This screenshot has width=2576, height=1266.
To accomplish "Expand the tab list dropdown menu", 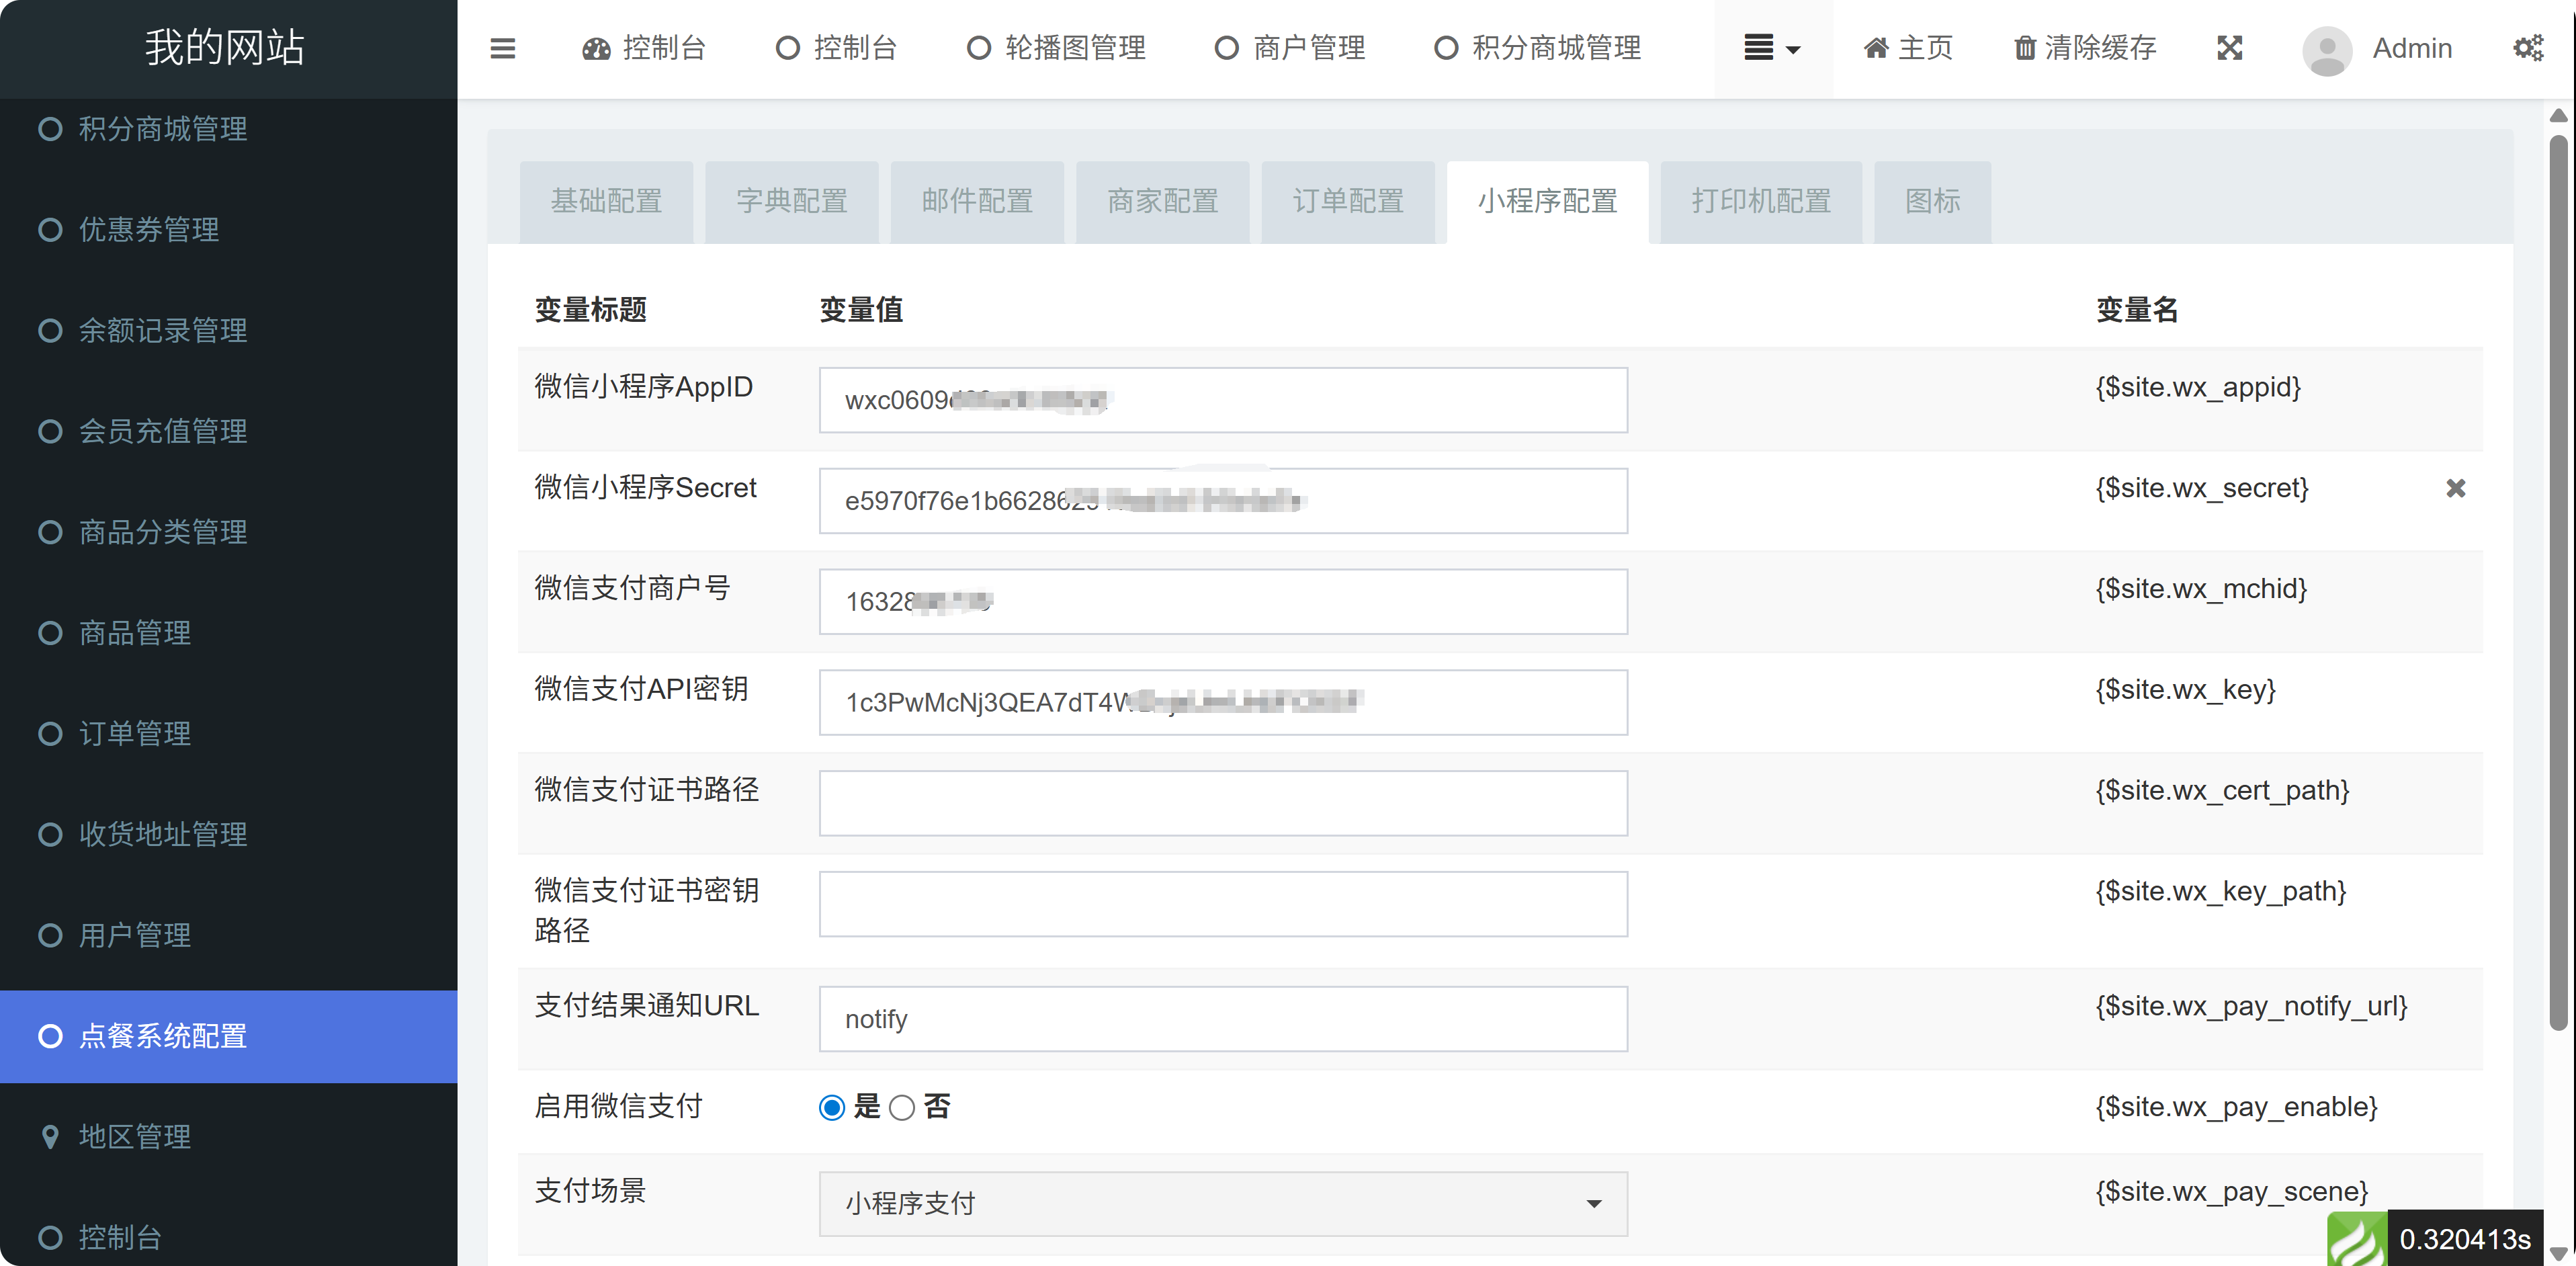I will pyautogui.click(x=1771, y=48).
